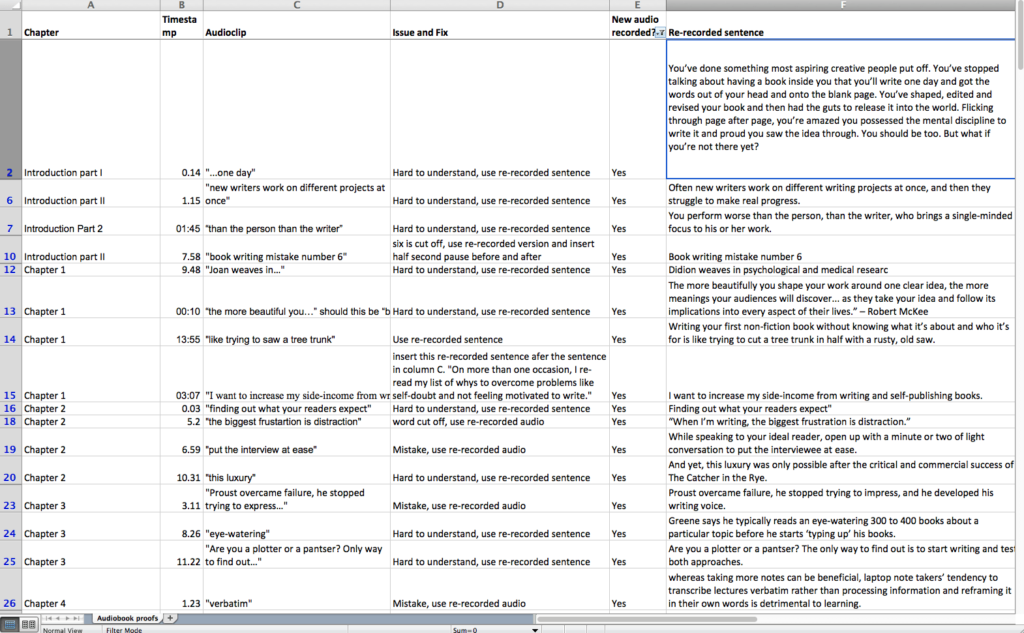This screenshot has height=633, width=1024.
Task: Click the Select All corner box
Action: 10,5
